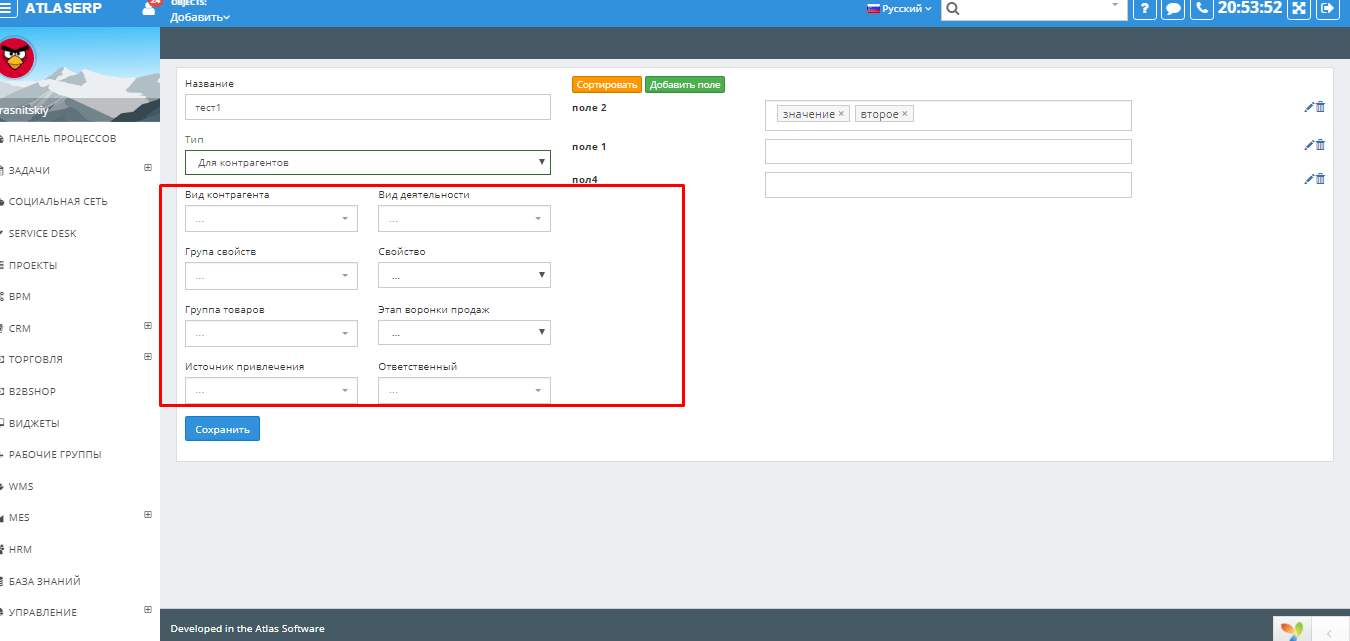Expand the 'УПРАВЛЕНИЕ' sidebar submenu

148,610
